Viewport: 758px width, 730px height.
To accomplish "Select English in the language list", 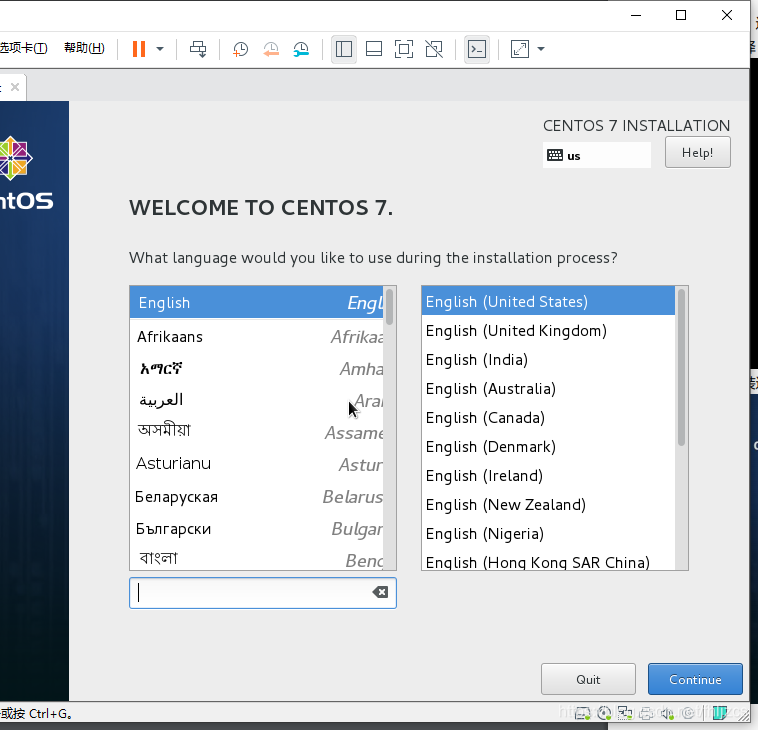I will tap(257, 302).
